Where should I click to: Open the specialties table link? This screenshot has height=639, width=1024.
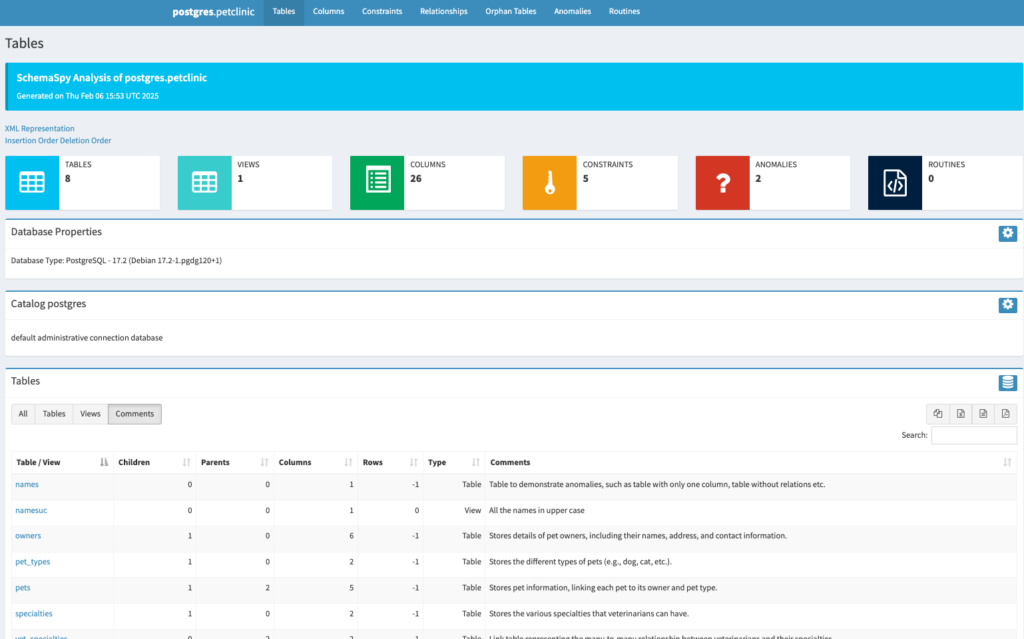34,614
